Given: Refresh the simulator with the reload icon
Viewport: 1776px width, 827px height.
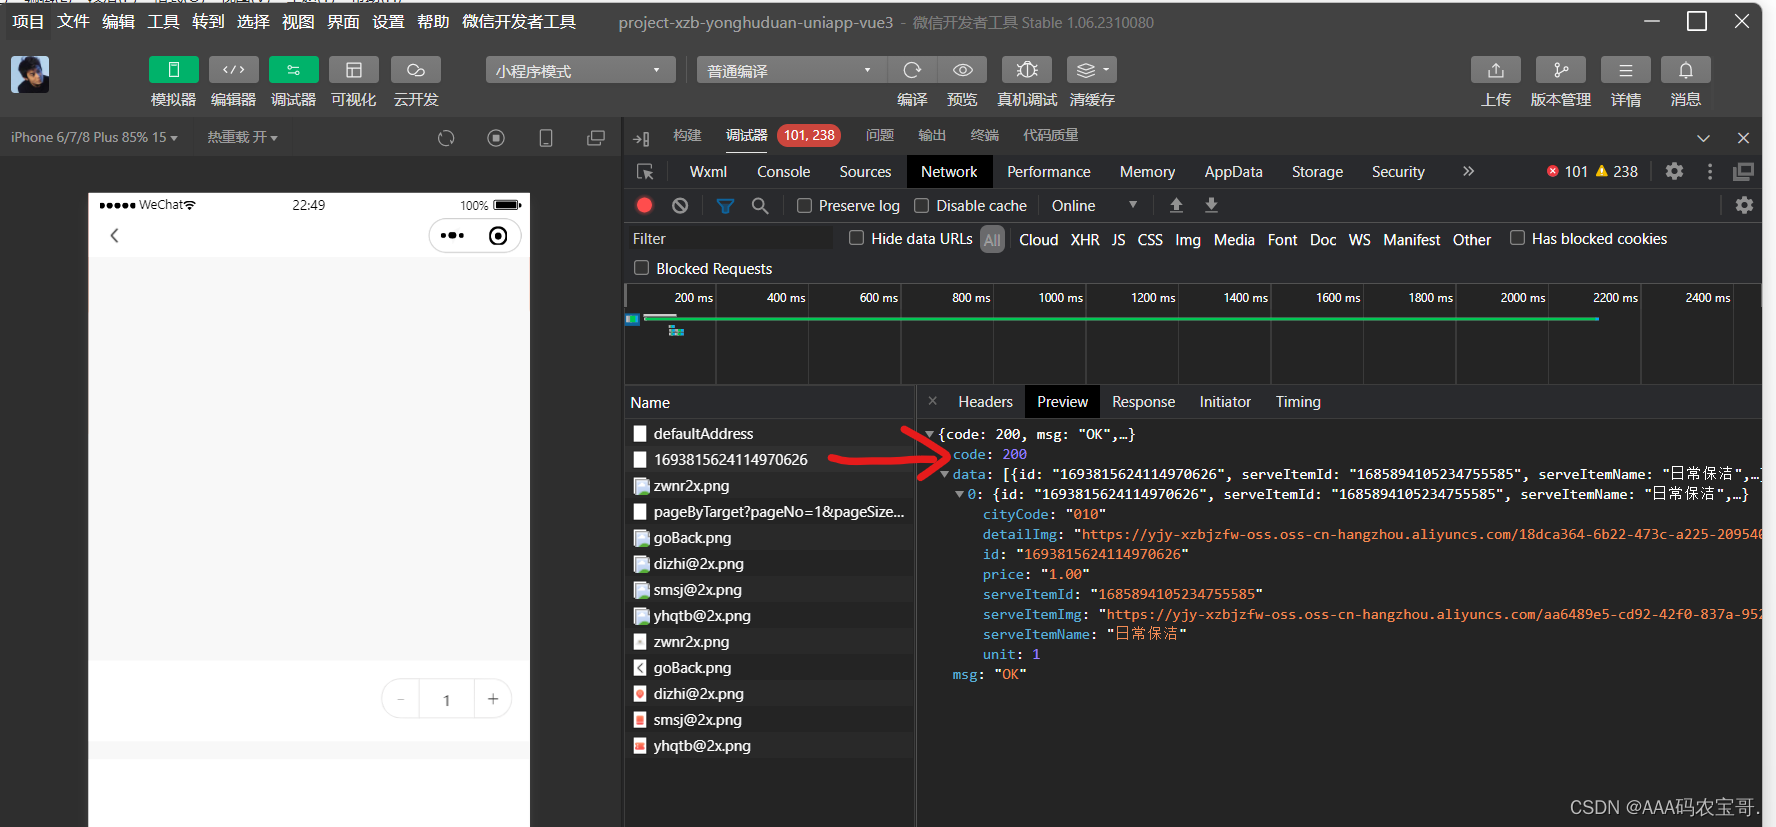Looking at the screenshot, I should point(446,138).
